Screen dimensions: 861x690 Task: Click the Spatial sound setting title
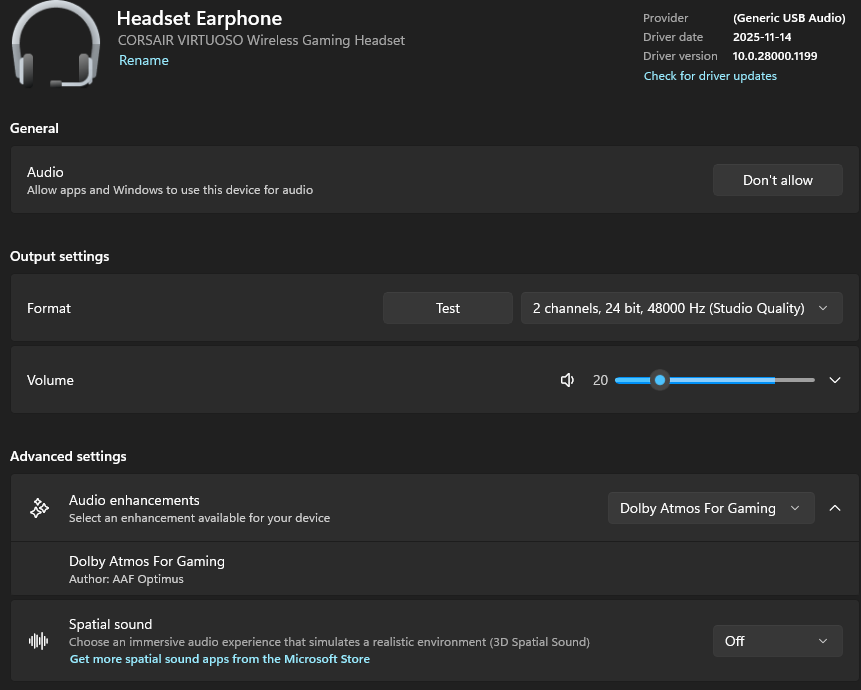point(111,624)
